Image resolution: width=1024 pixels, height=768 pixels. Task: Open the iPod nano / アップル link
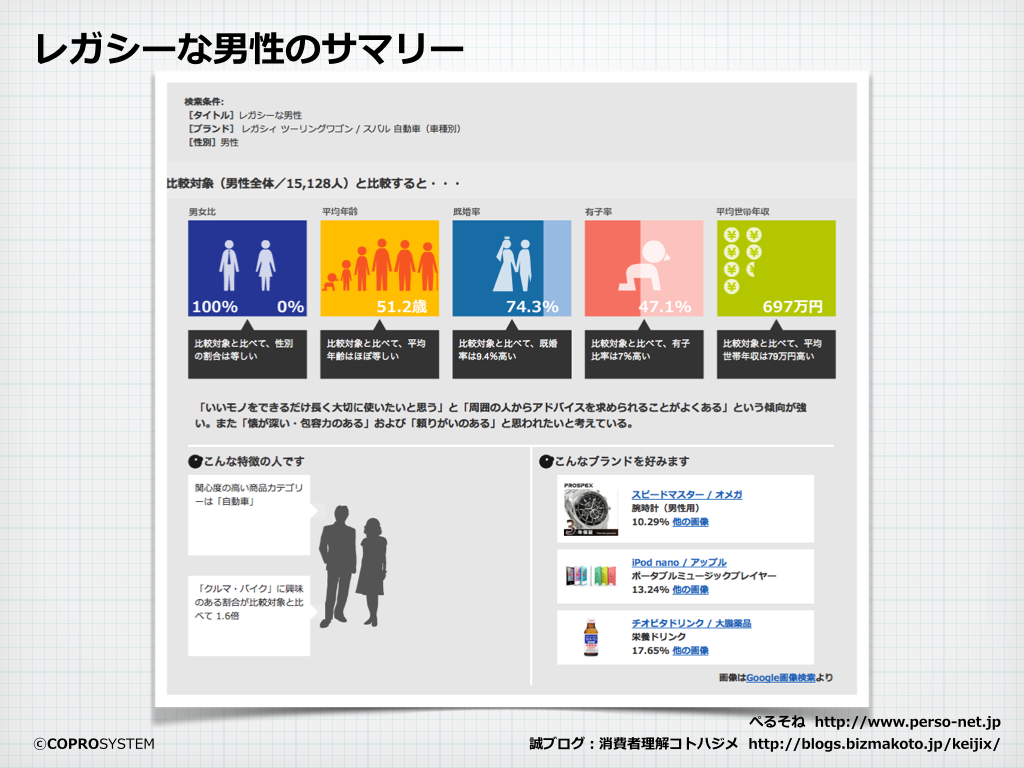[x=679, y=563]
